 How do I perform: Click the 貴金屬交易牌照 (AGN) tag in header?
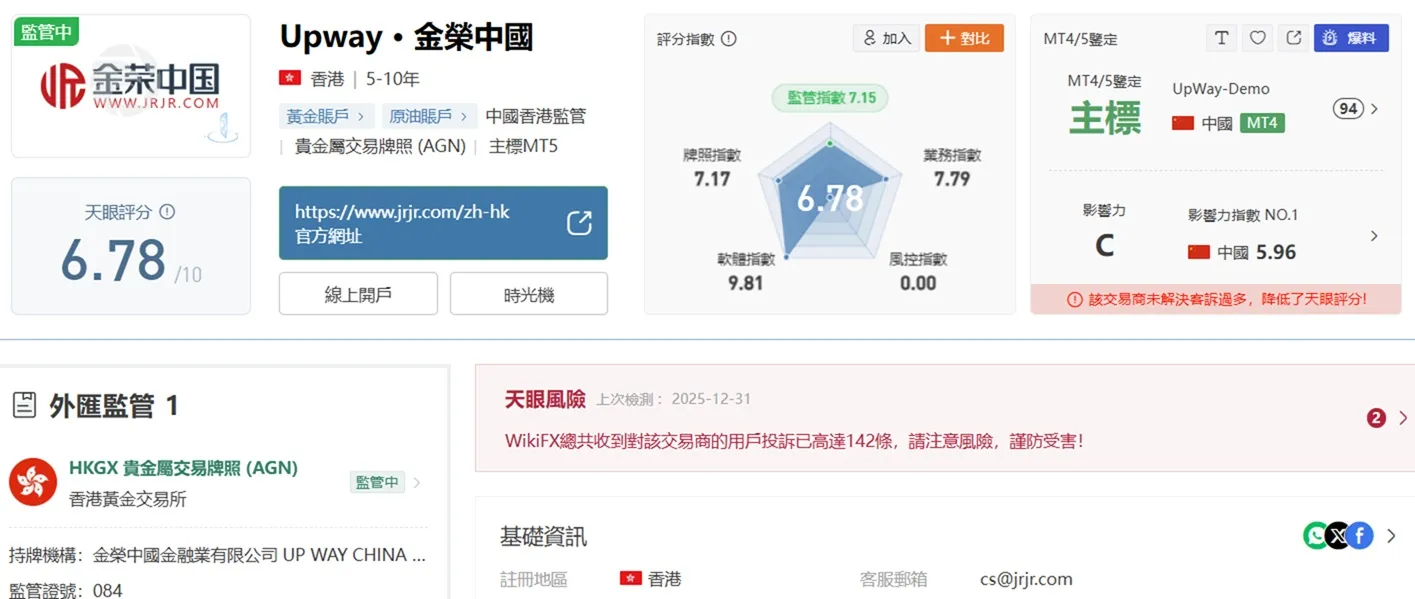(x=380, y=146)
